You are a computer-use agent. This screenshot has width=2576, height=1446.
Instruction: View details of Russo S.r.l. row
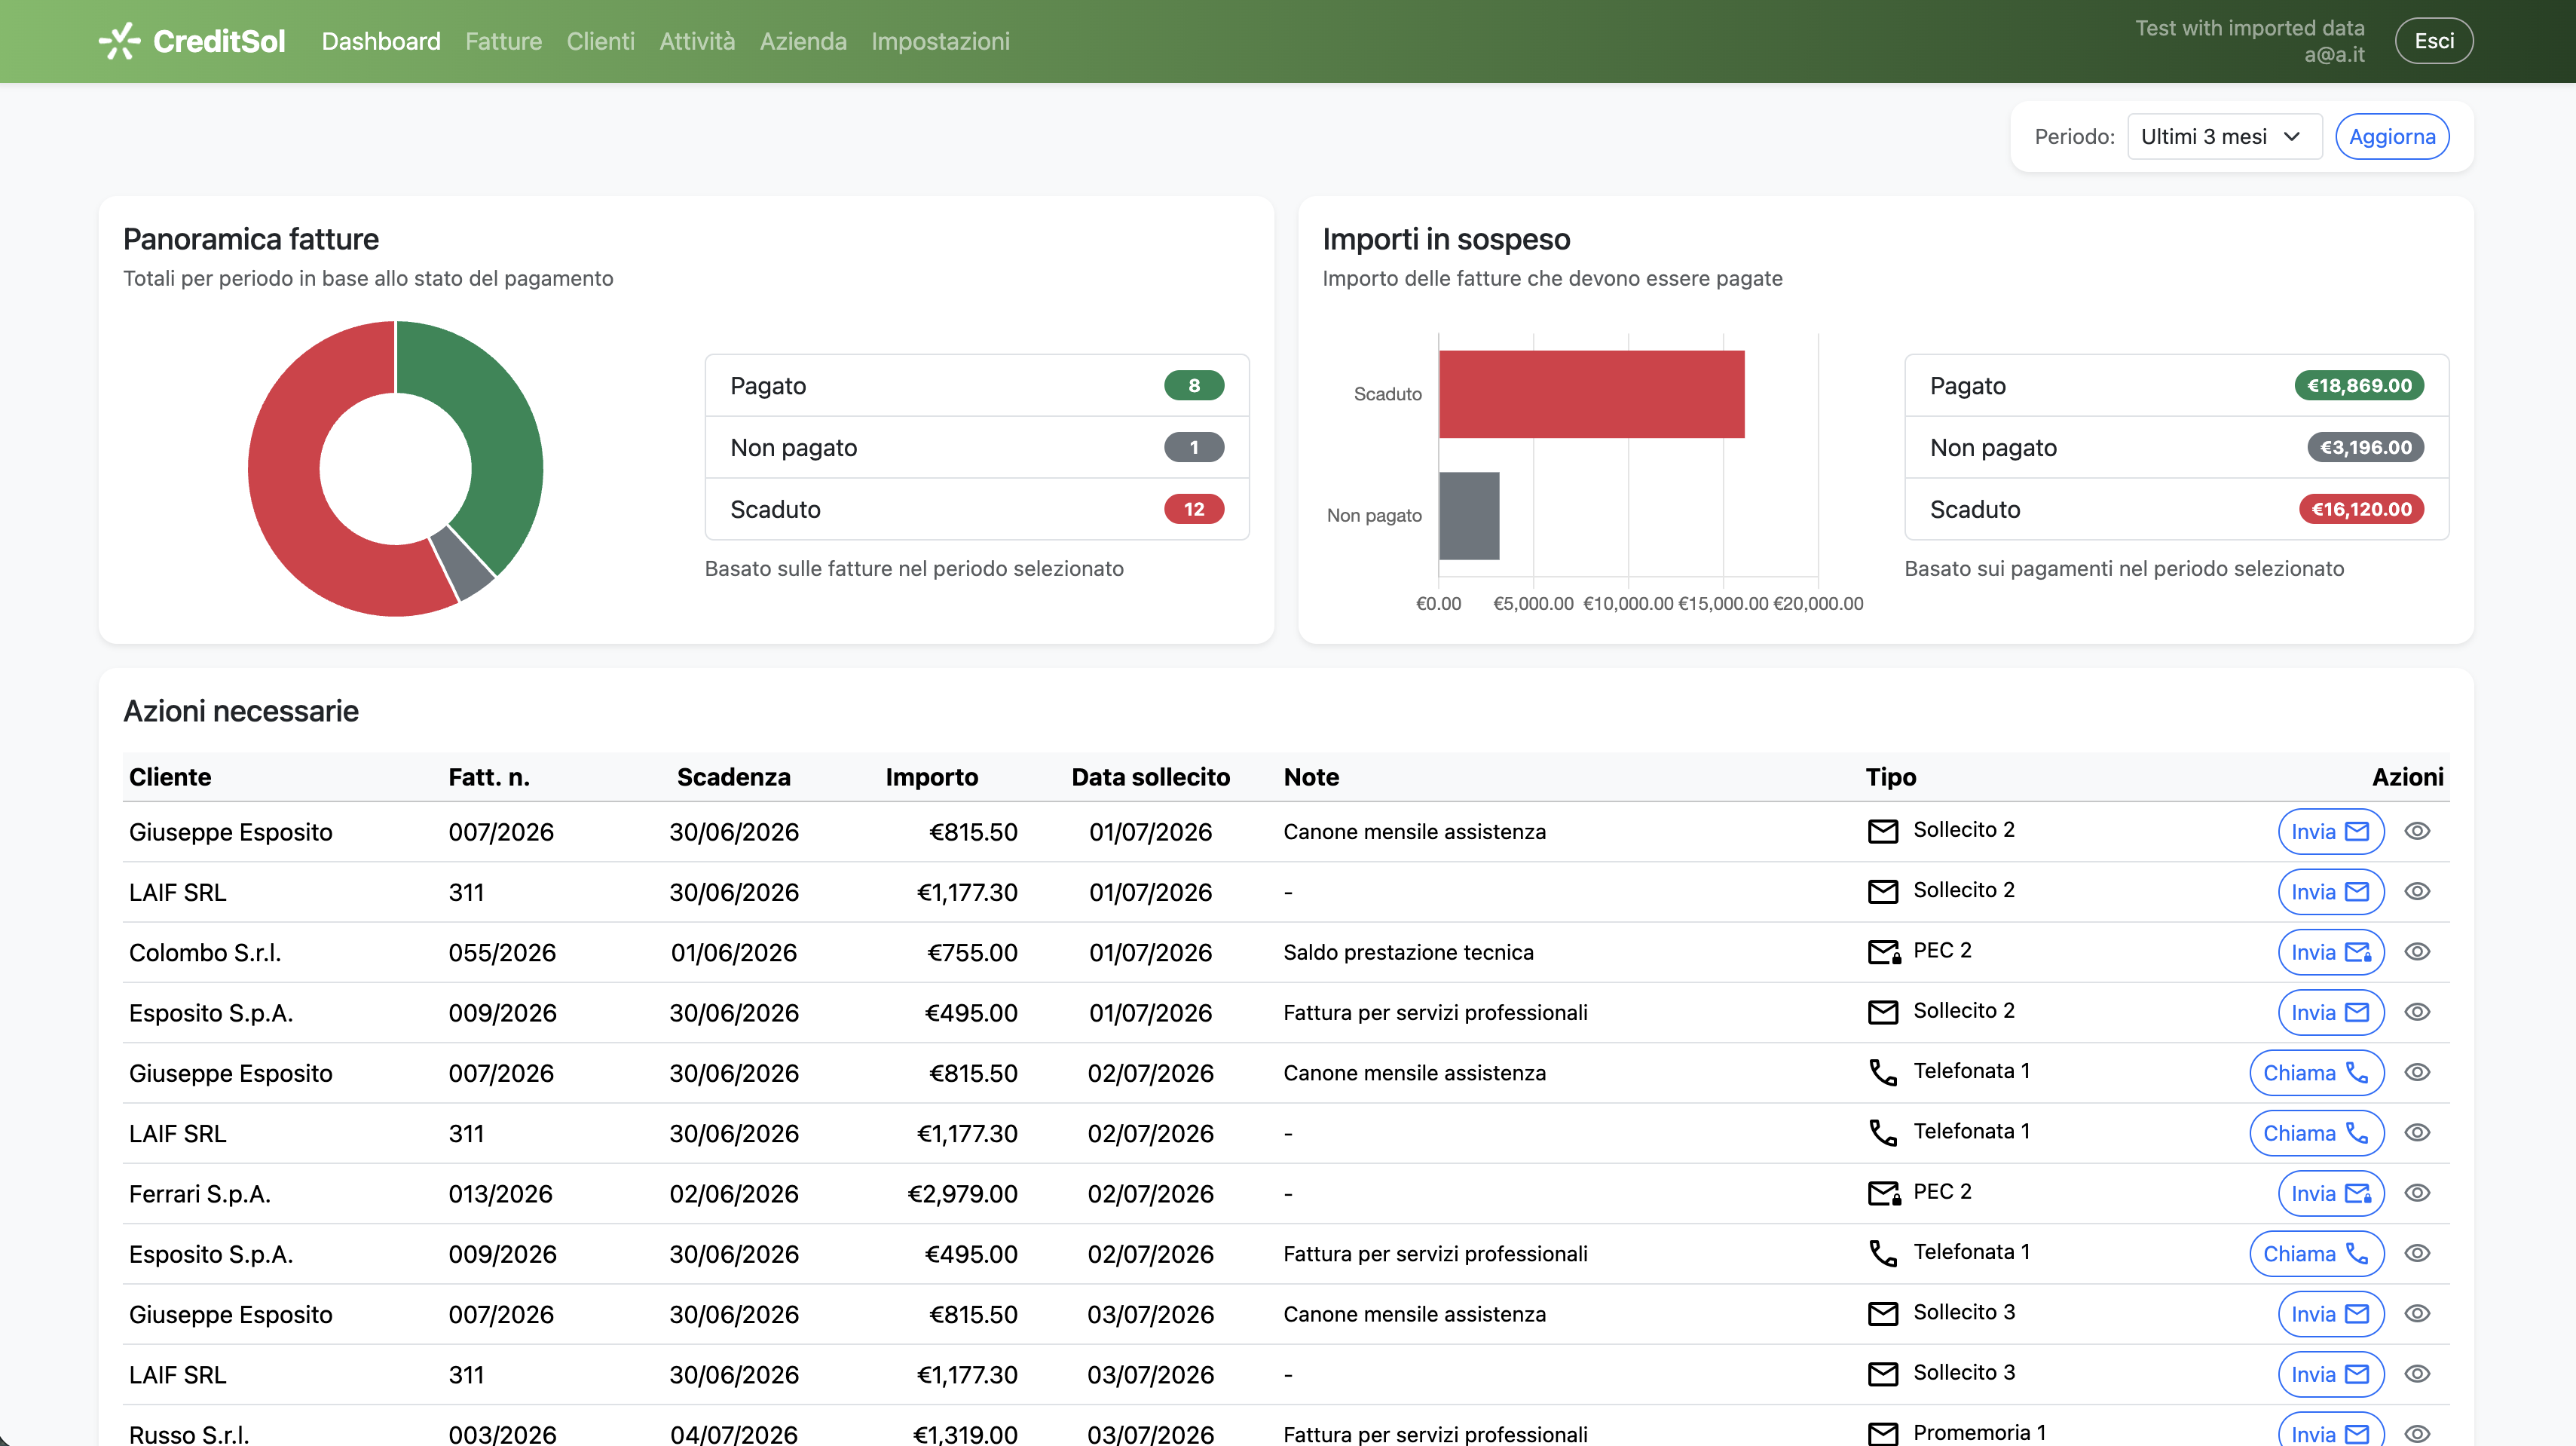(2417, 1434)
